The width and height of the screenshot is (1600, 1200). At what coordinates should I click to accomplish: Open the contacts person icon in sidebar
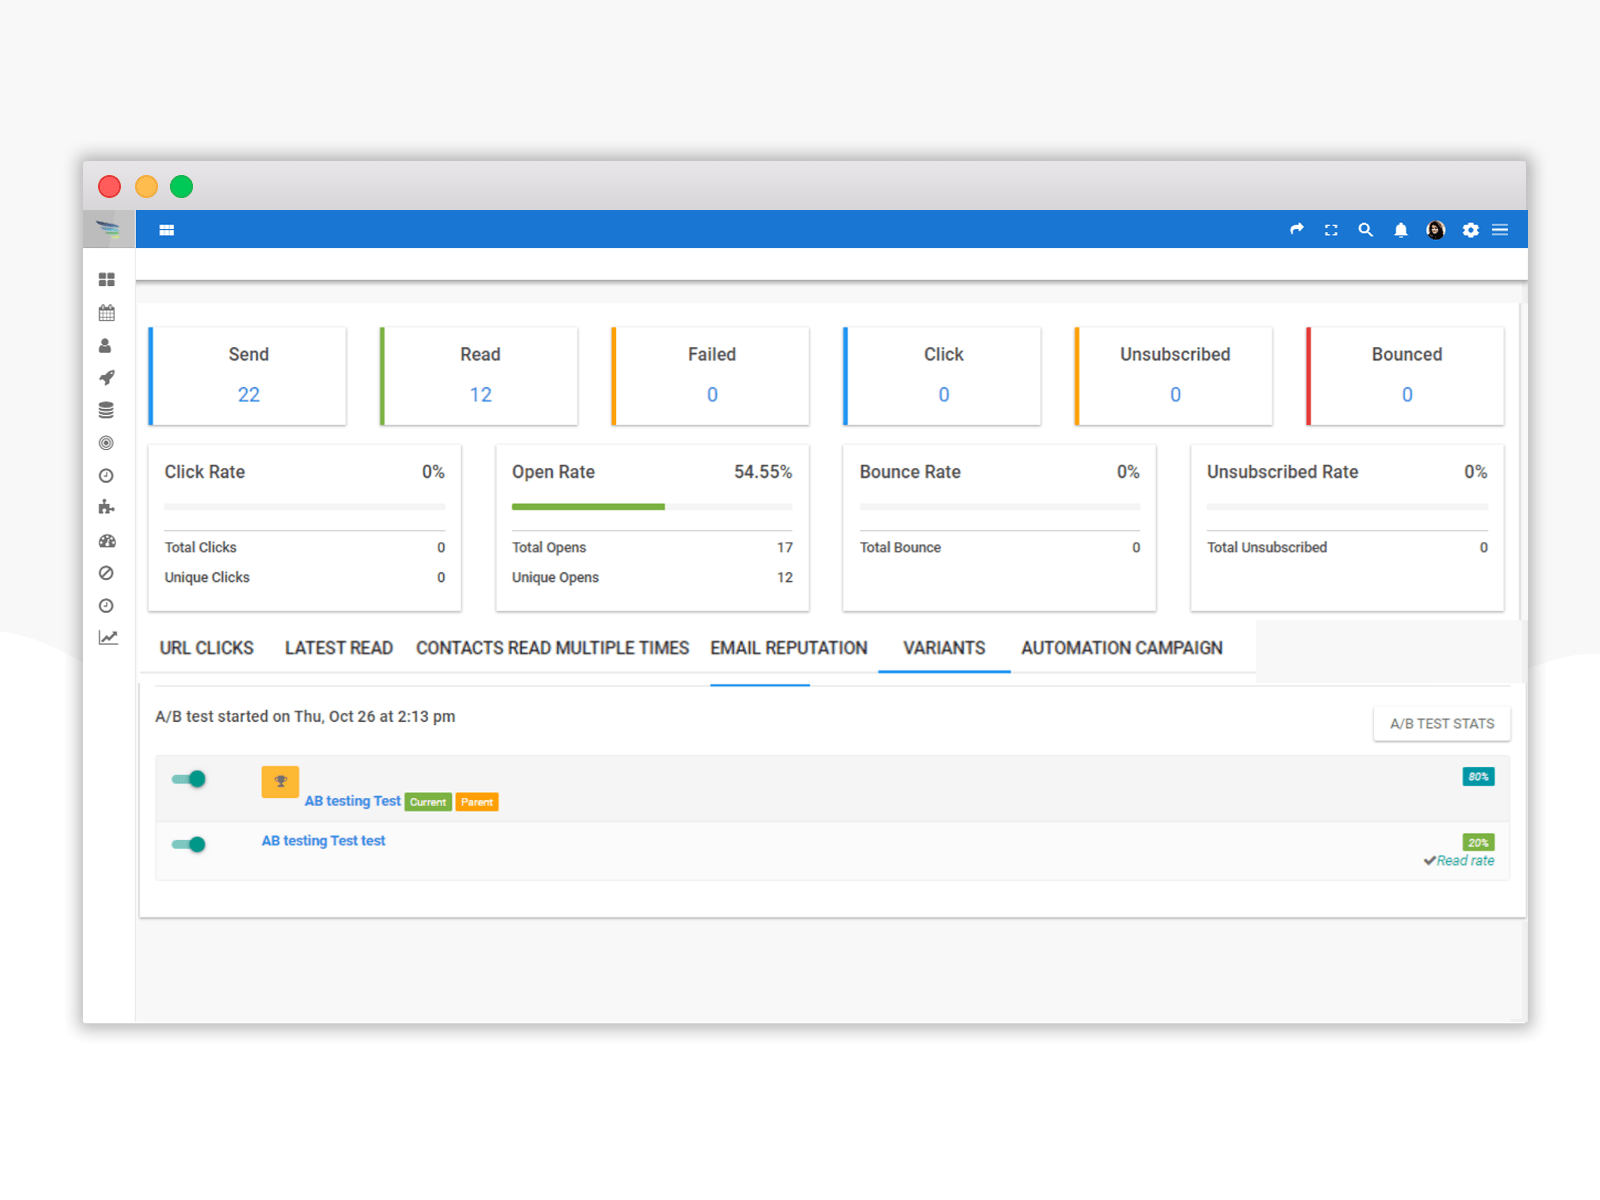tap(105, 346)
